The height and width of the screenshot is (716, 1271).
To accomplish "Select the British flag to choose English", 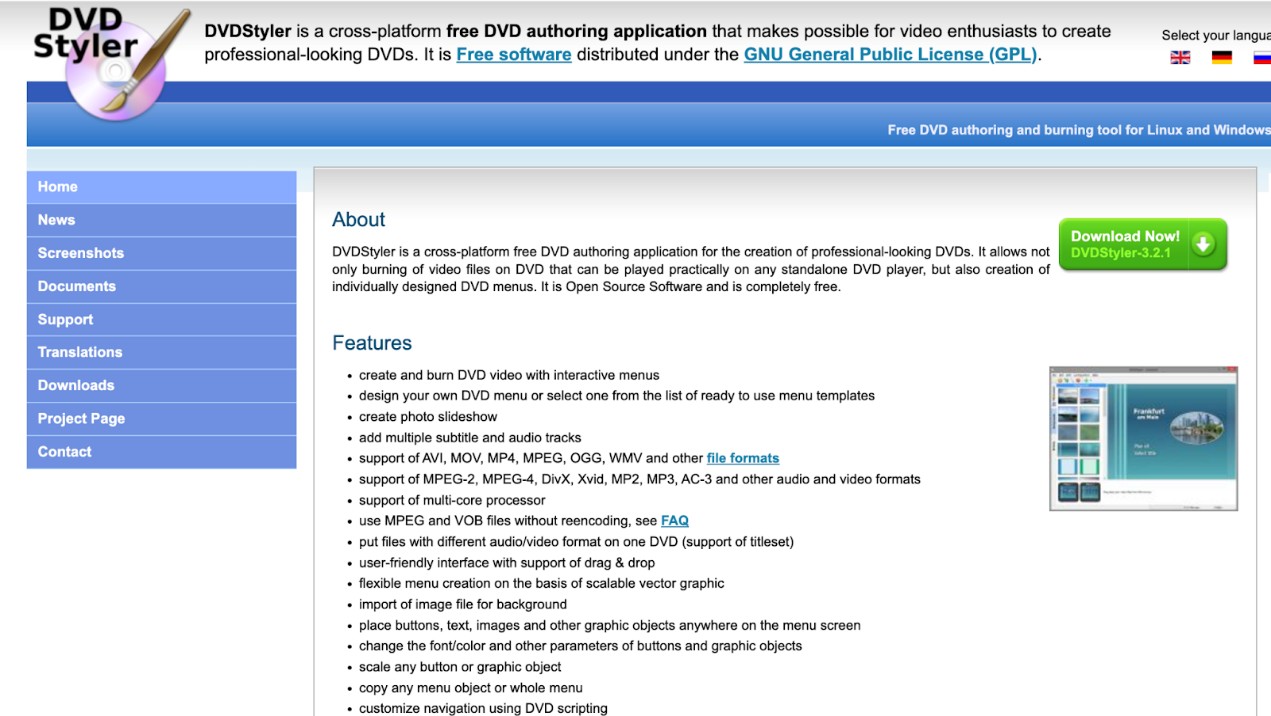I will (x=1180, y=57).
